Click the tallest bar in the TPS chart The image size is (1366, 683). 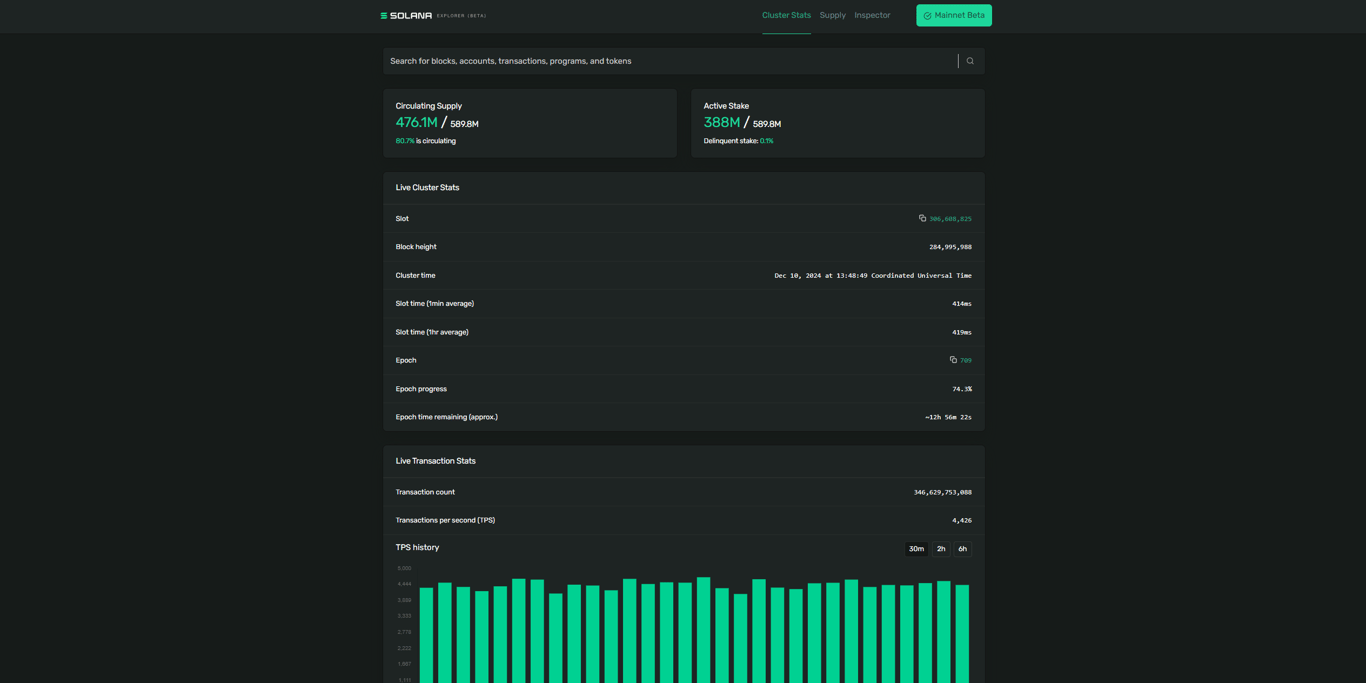pyautogui.click(x=703, y=620)
